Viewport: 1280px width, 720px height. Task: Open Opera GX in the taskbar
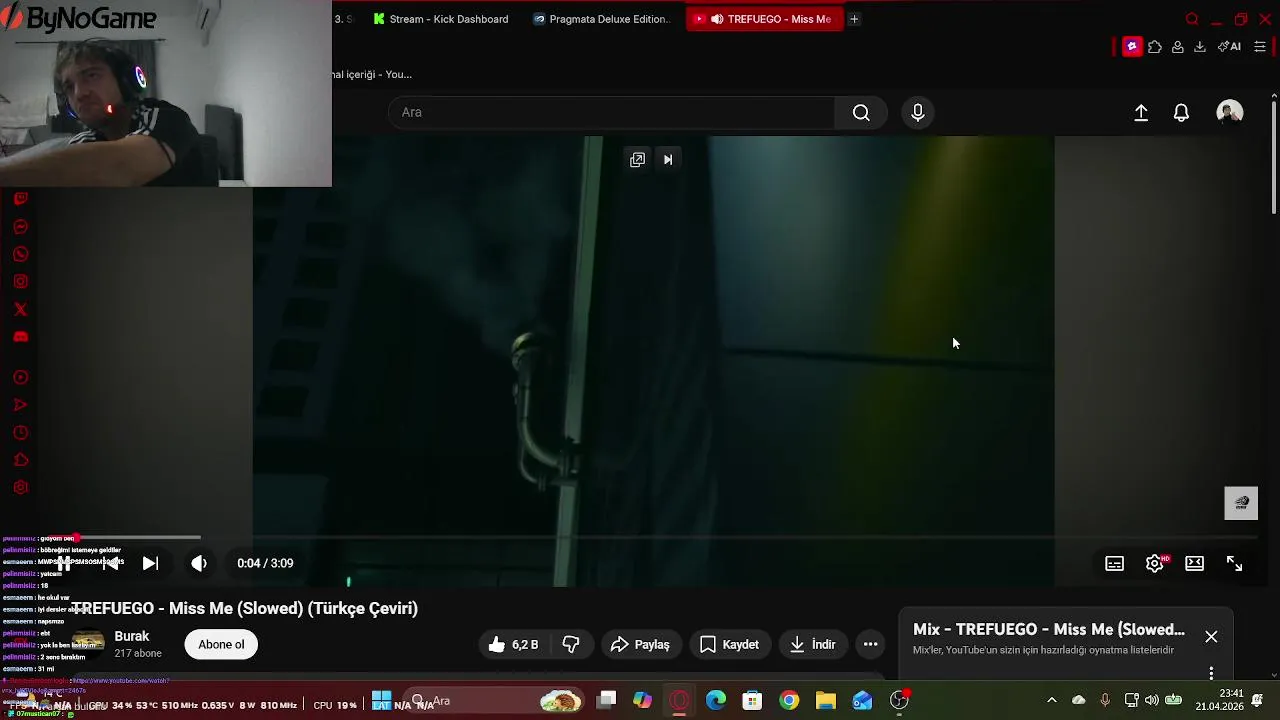coord(679,701)
